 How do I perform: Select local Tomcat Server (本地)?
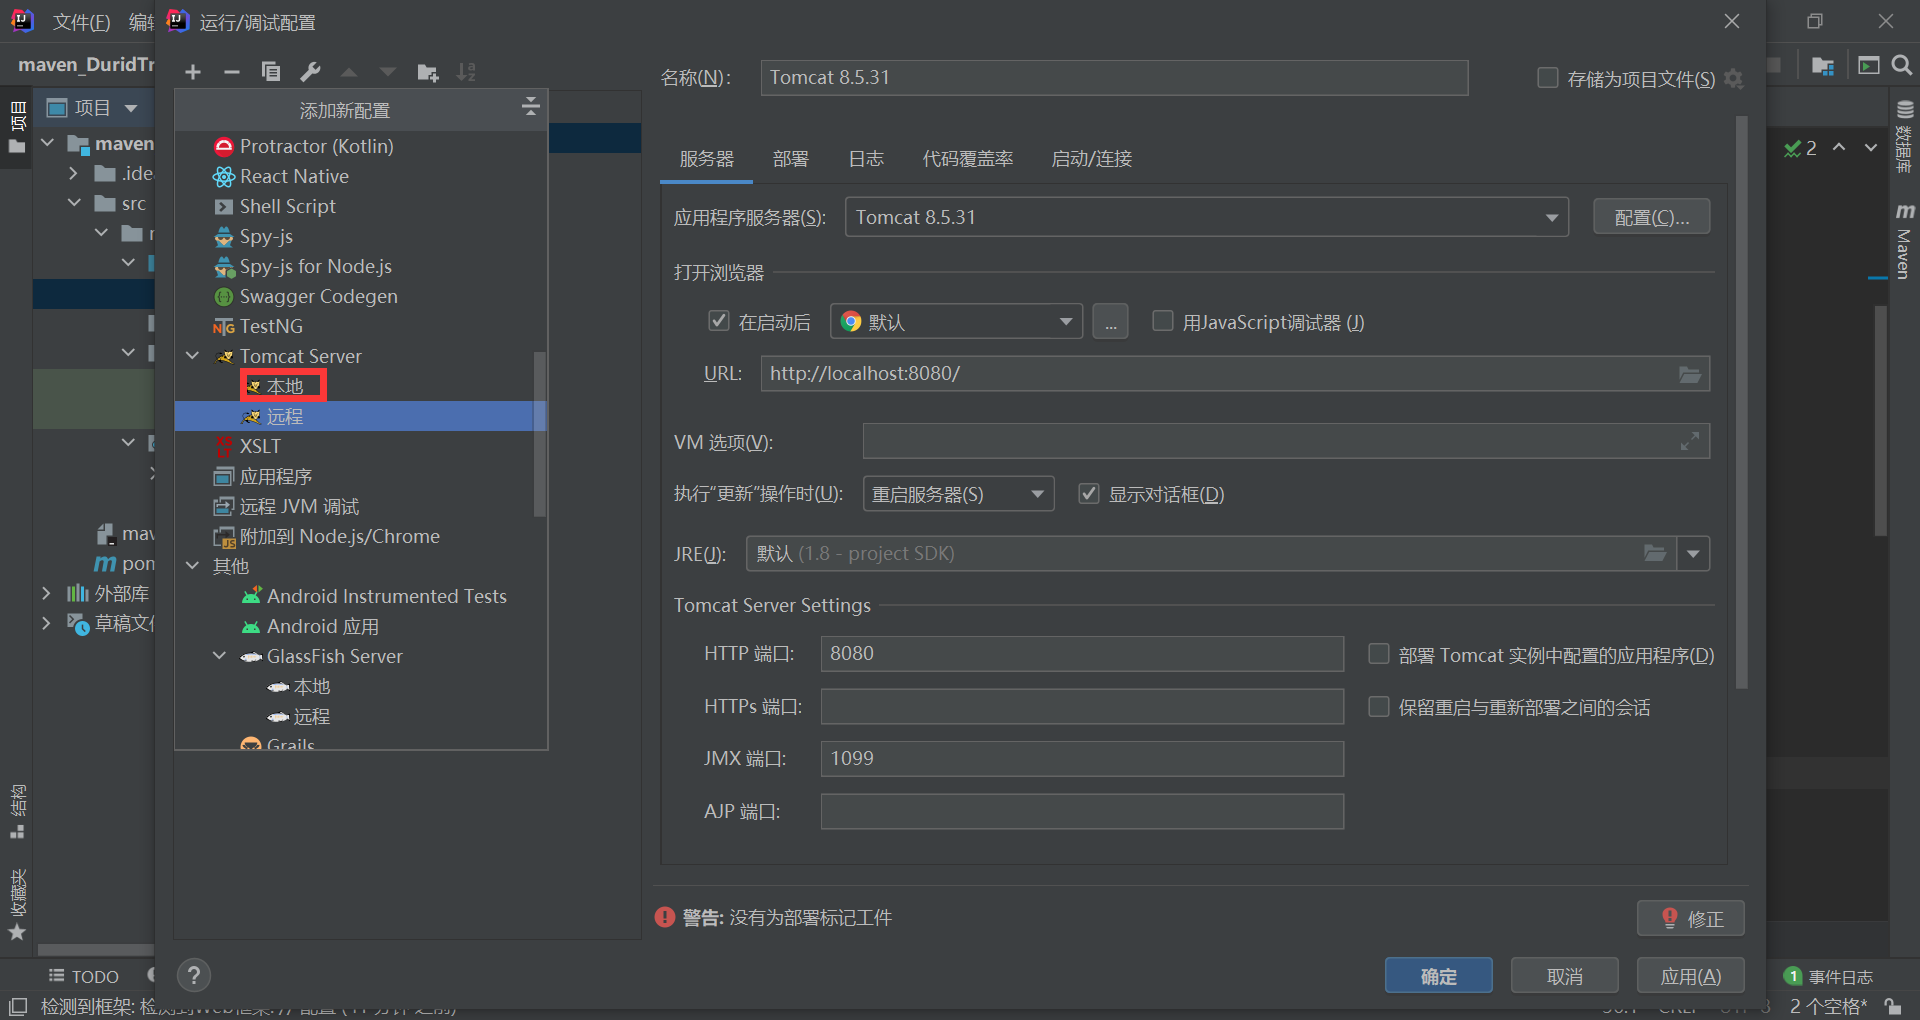(x=283, y=386)
